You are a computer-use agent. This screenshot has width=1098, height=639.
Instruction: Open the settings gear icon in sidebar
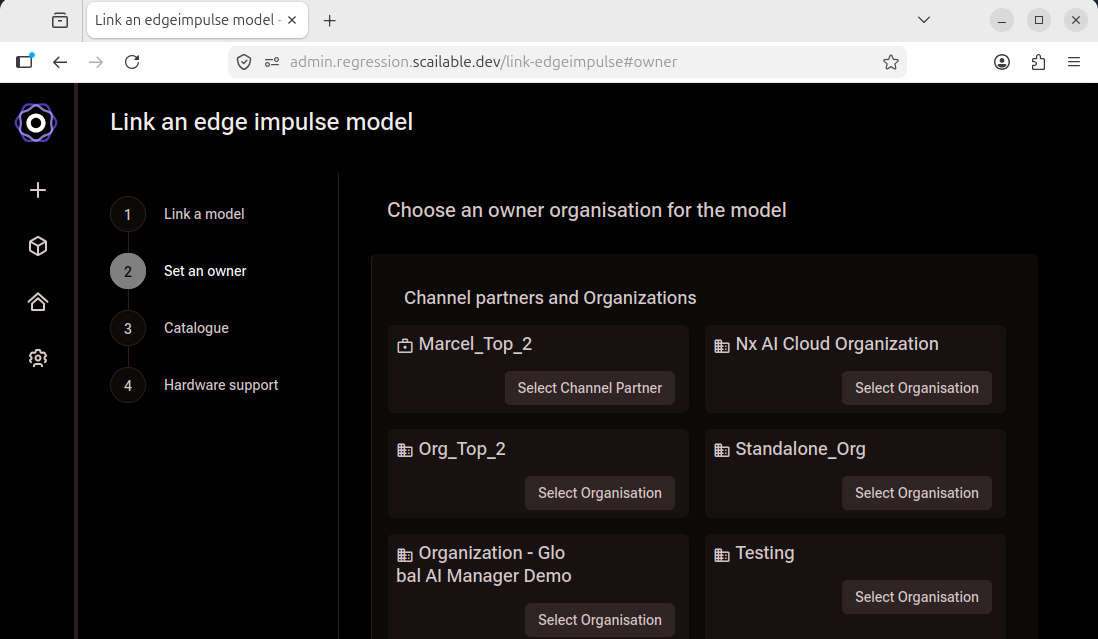click(38, 358)
